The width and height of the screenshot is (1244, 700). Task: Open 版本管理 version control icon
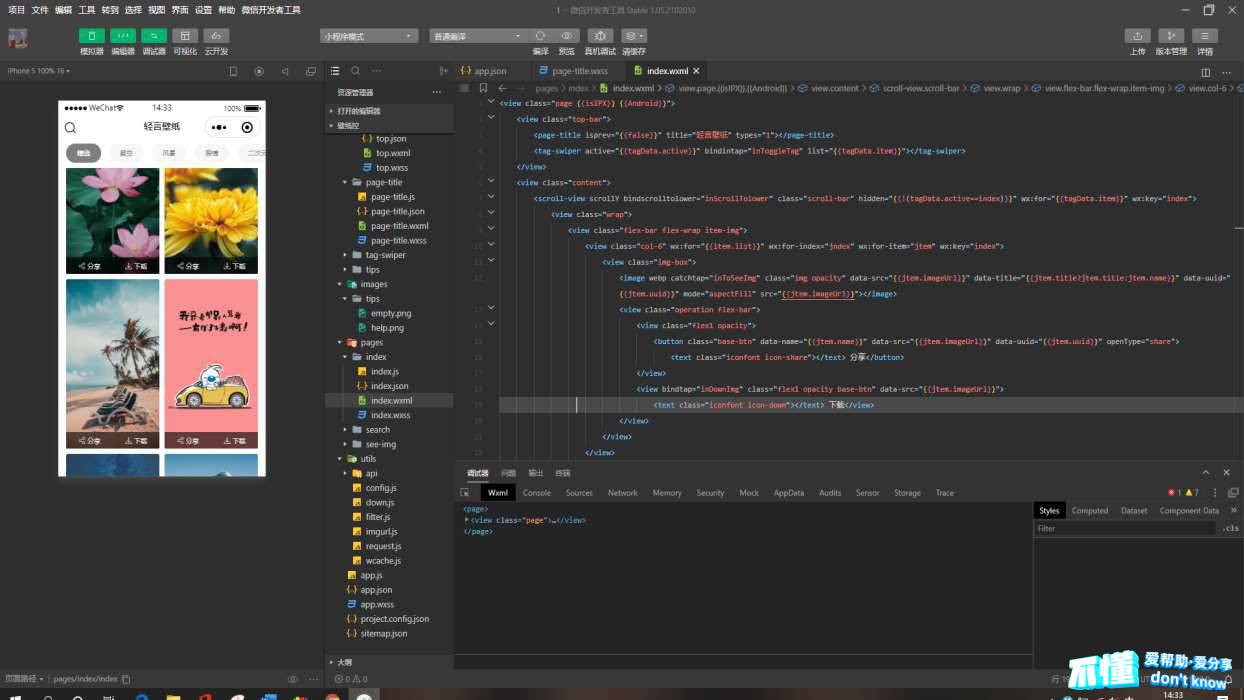pyautogui.click(x=1171, y=36)
